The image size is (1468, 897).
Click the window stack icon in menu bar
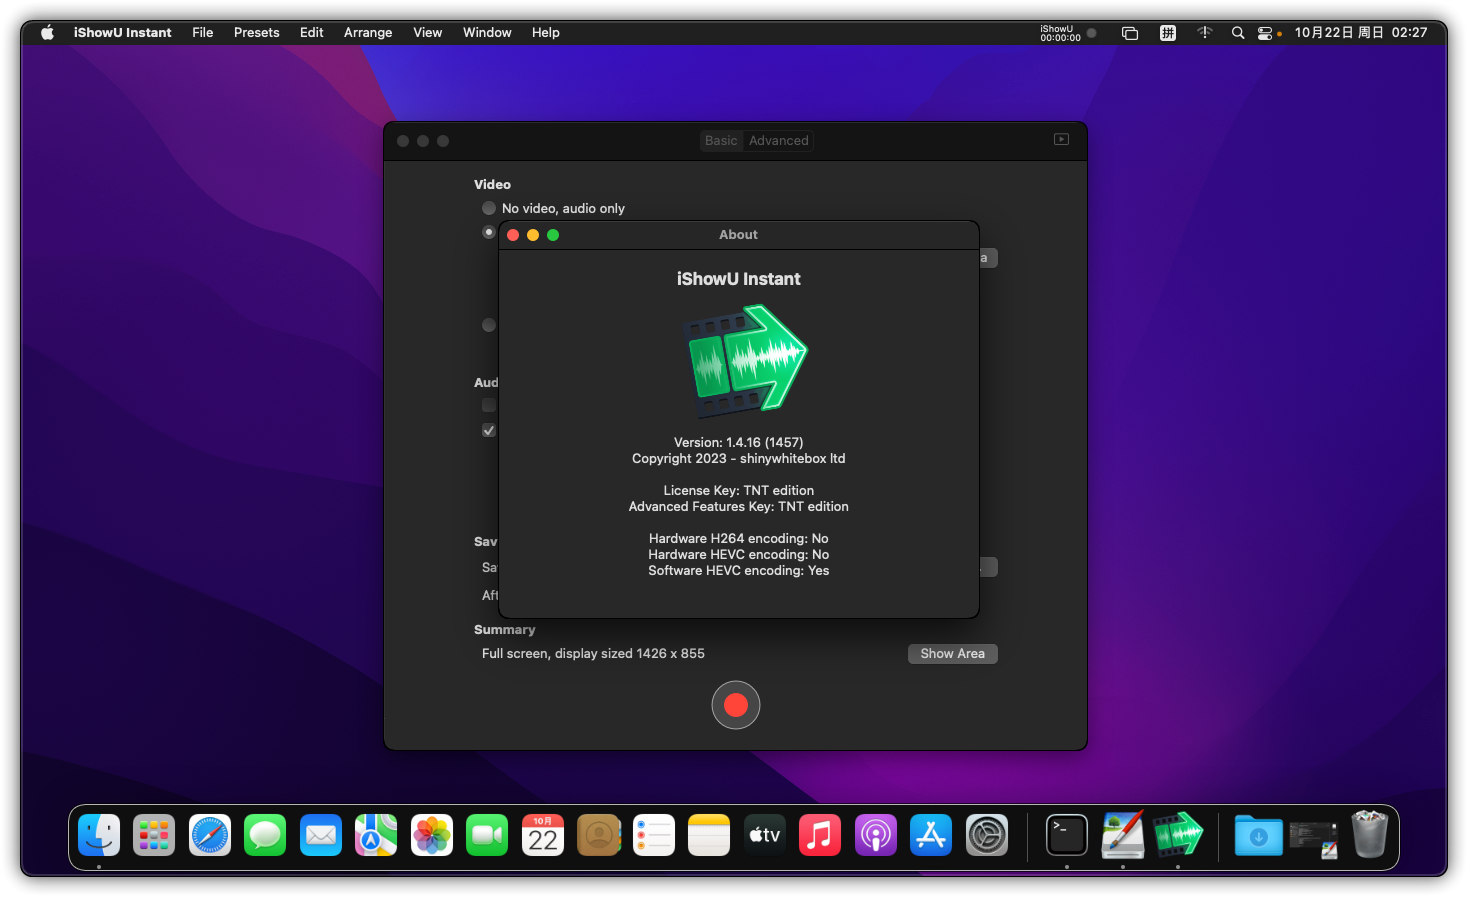[1130, 33]
